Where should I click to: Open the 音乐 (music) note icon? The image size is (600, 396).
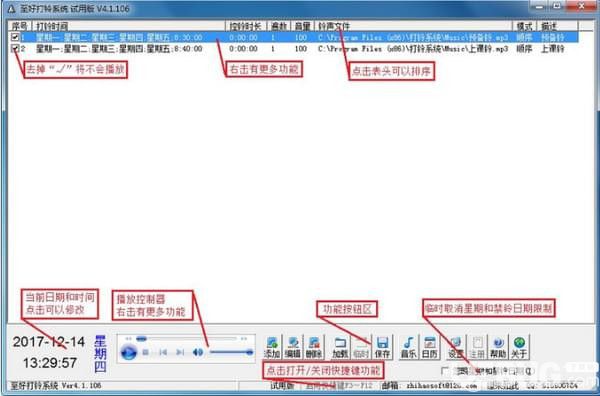click(408, 347)
